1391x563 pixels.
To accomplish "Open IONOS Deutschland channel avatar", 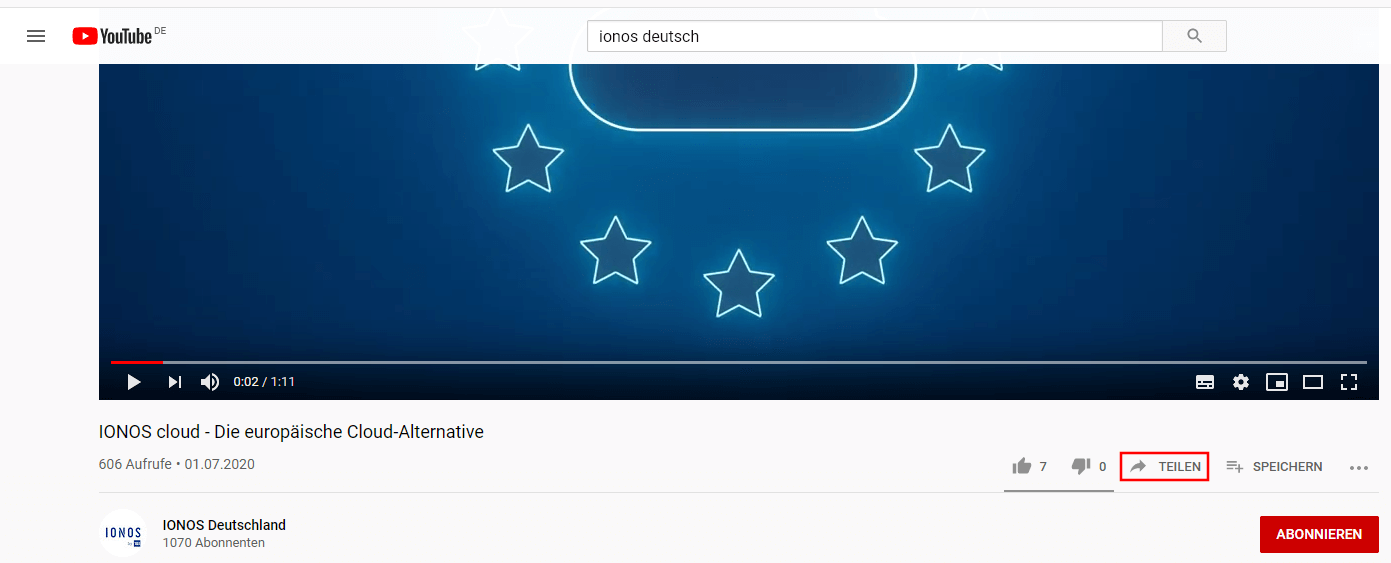I will (x=123, y=533).
